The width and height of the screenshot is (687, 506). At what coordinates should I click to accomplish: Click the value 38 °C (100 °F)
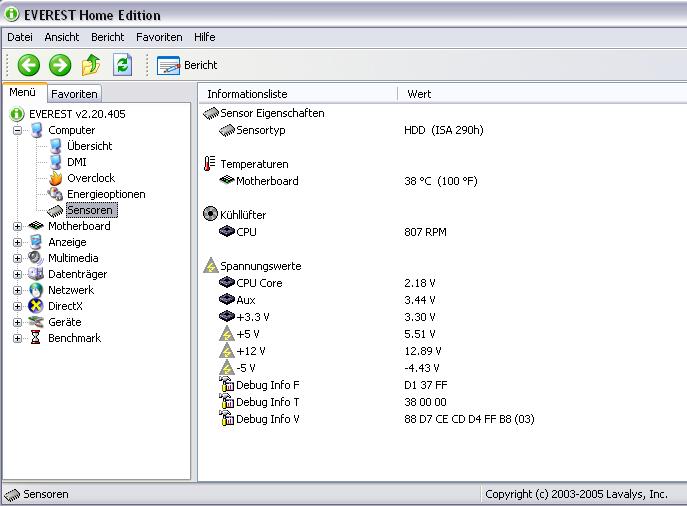pyautogui.click(x=441, y=181)
